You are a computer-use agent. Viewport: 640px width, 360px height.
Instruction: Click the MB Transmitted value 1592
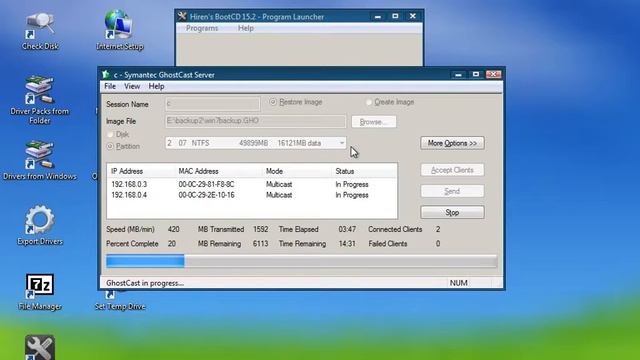click(x=260, y=229)
